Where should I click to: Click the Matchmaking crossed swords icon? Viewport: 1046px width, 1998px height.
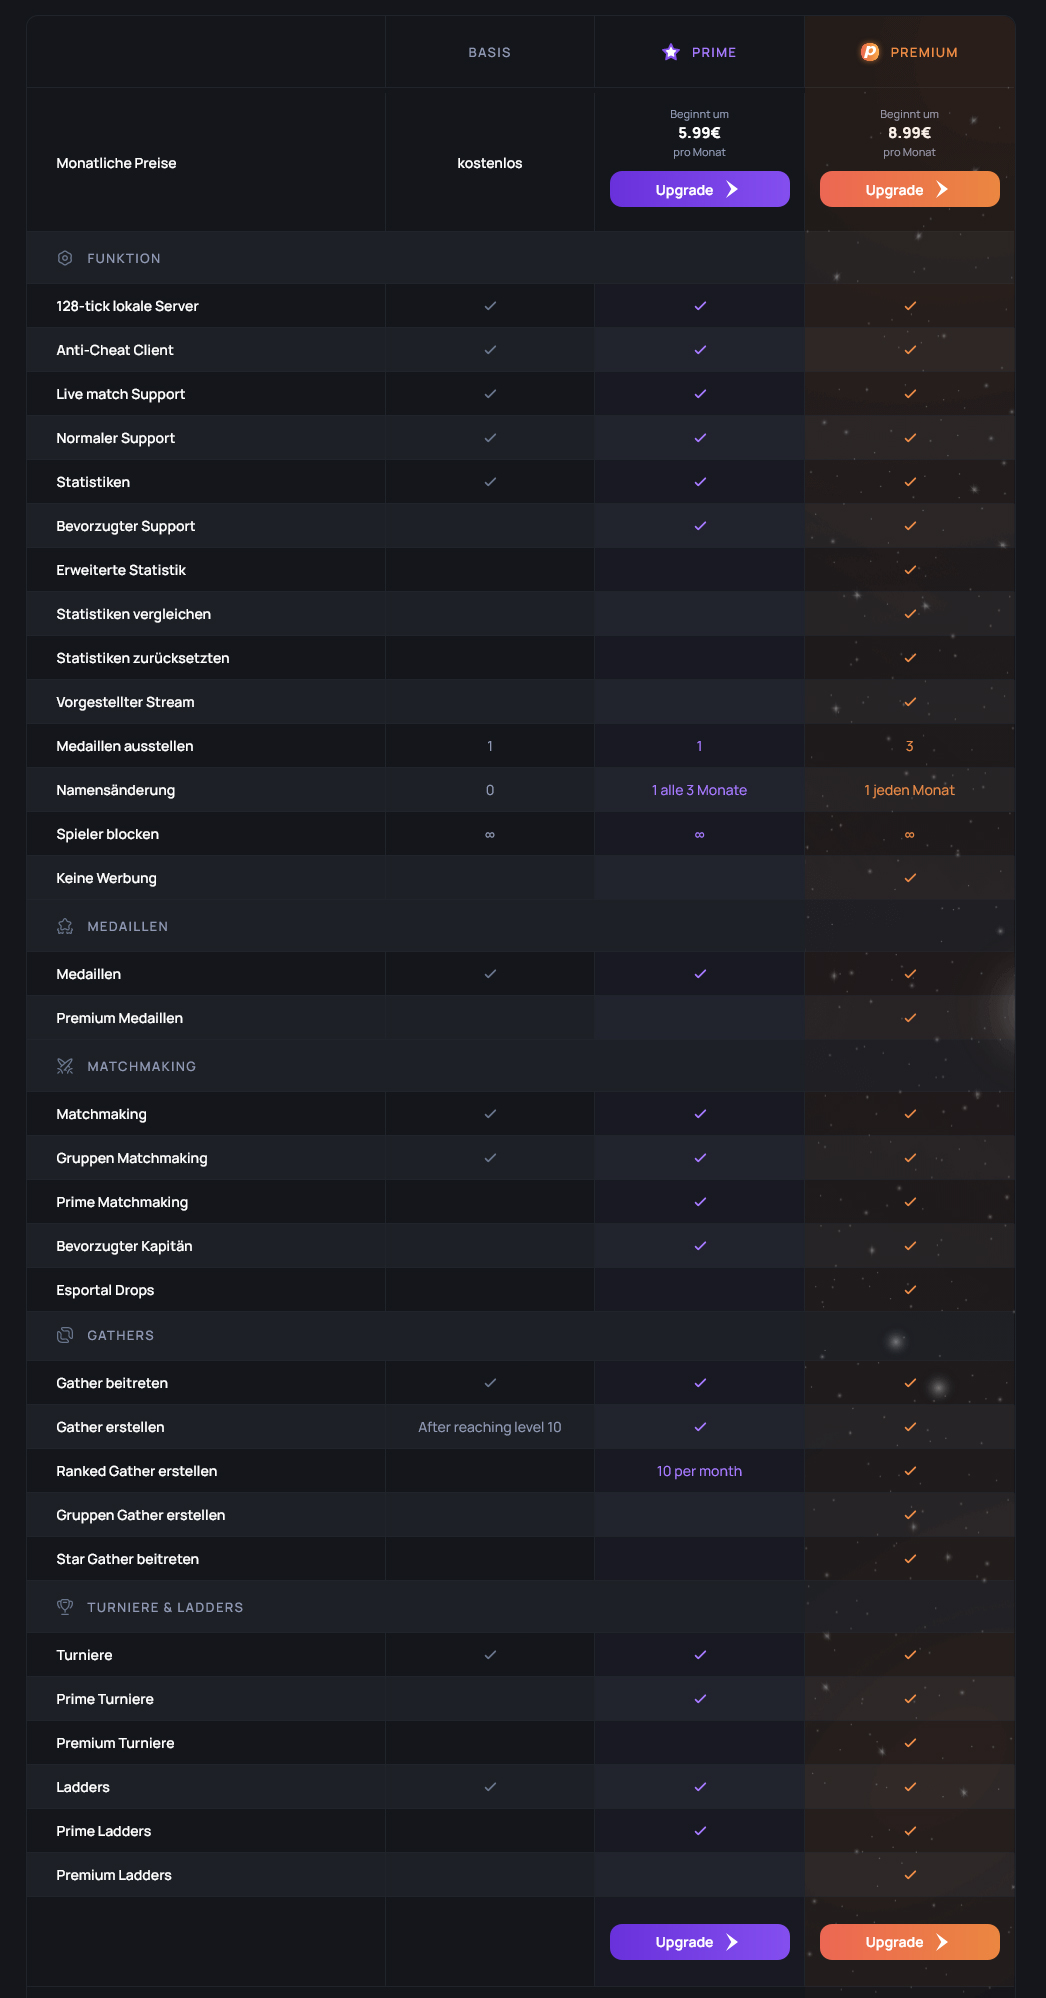pos(65,1066)
